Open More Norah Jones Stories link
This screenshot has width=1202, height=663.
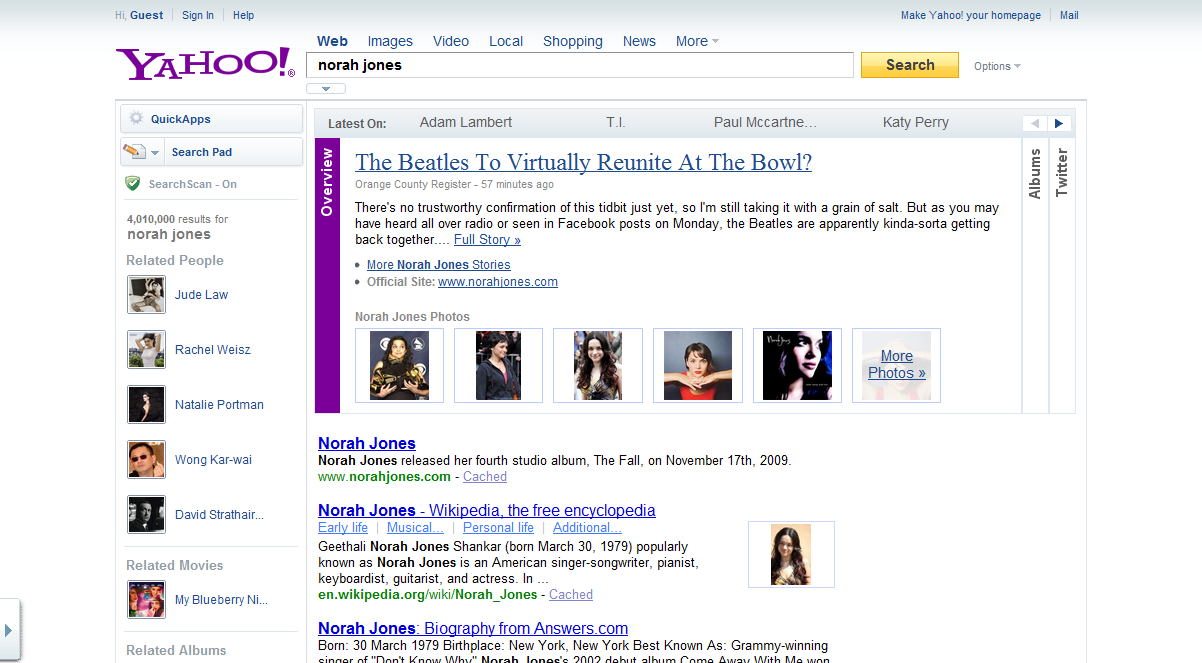pyautogui.click(x=439, y=265)
